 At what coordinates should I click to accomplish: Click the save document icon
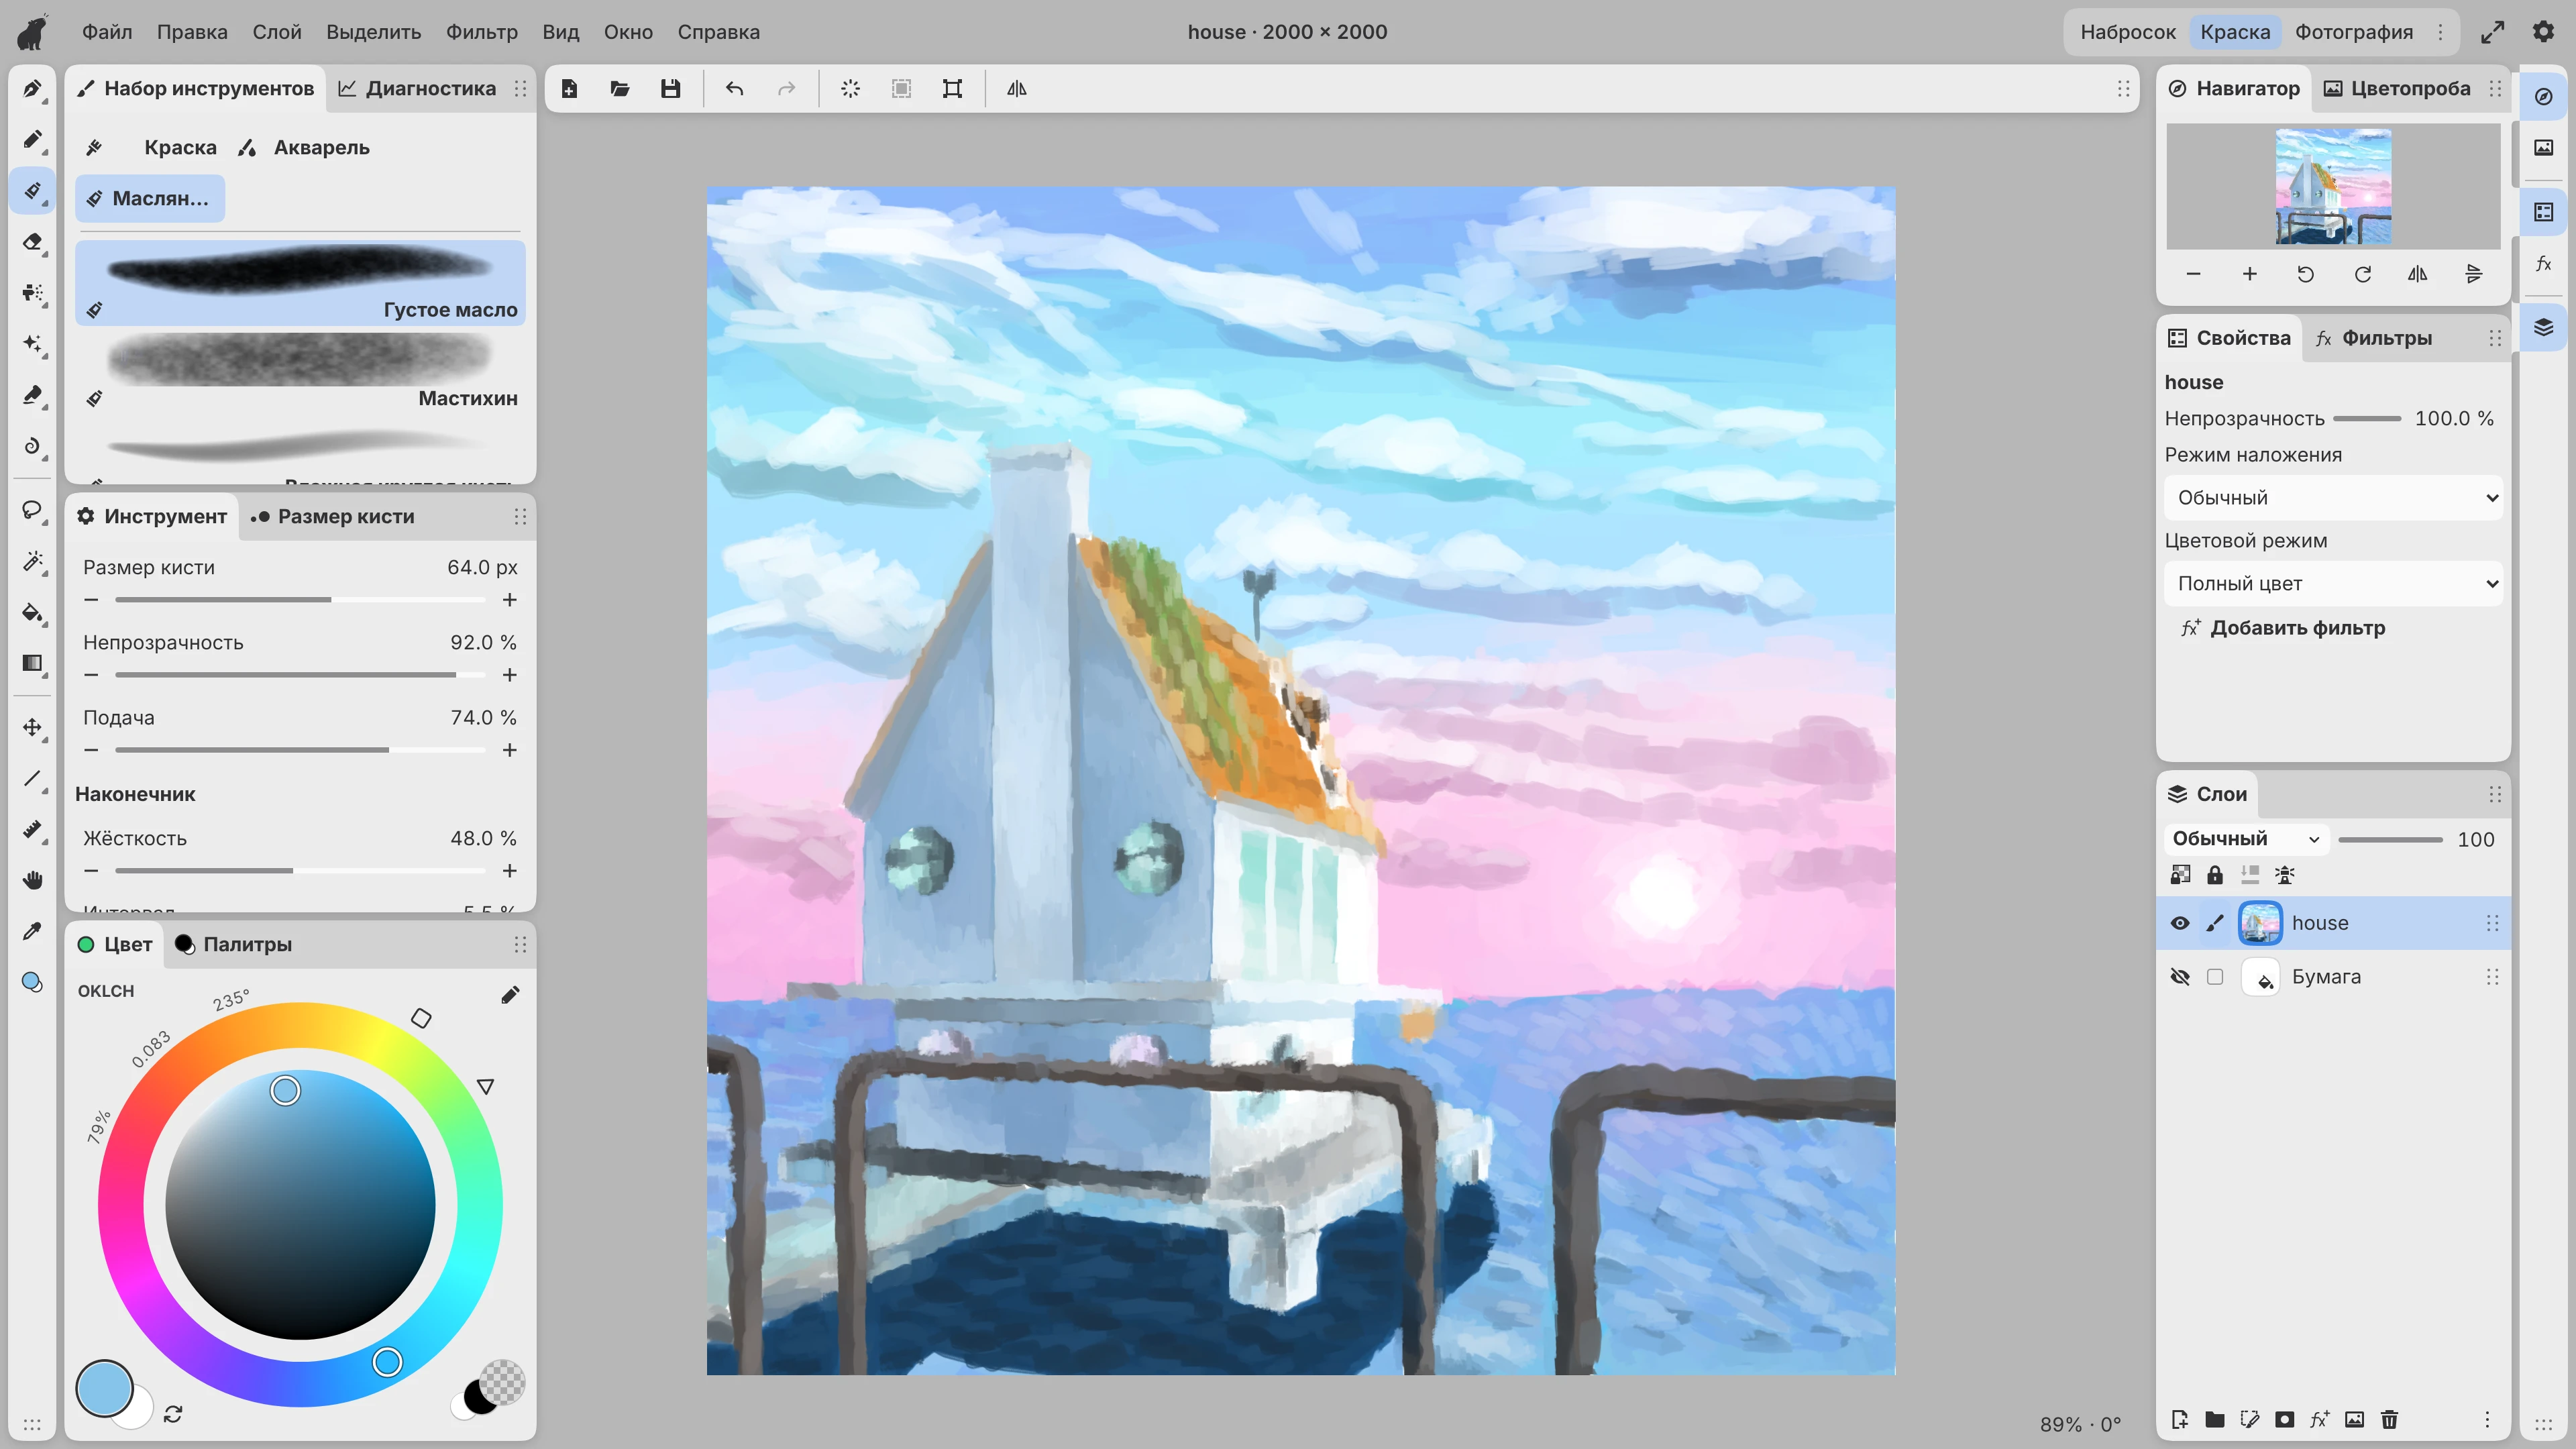670,89
